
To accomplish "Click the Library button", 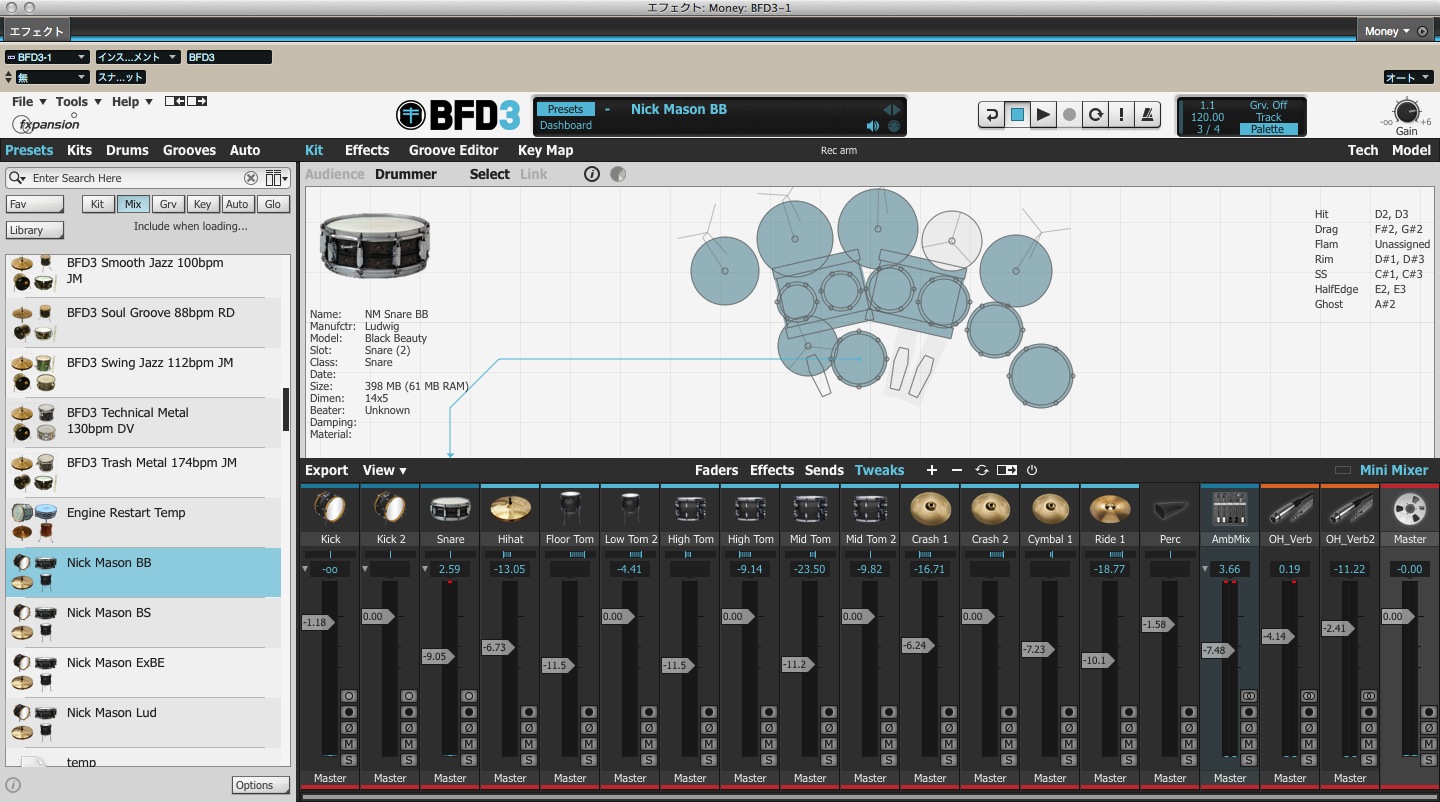I will pyautogui.click(x=34, y=230).
